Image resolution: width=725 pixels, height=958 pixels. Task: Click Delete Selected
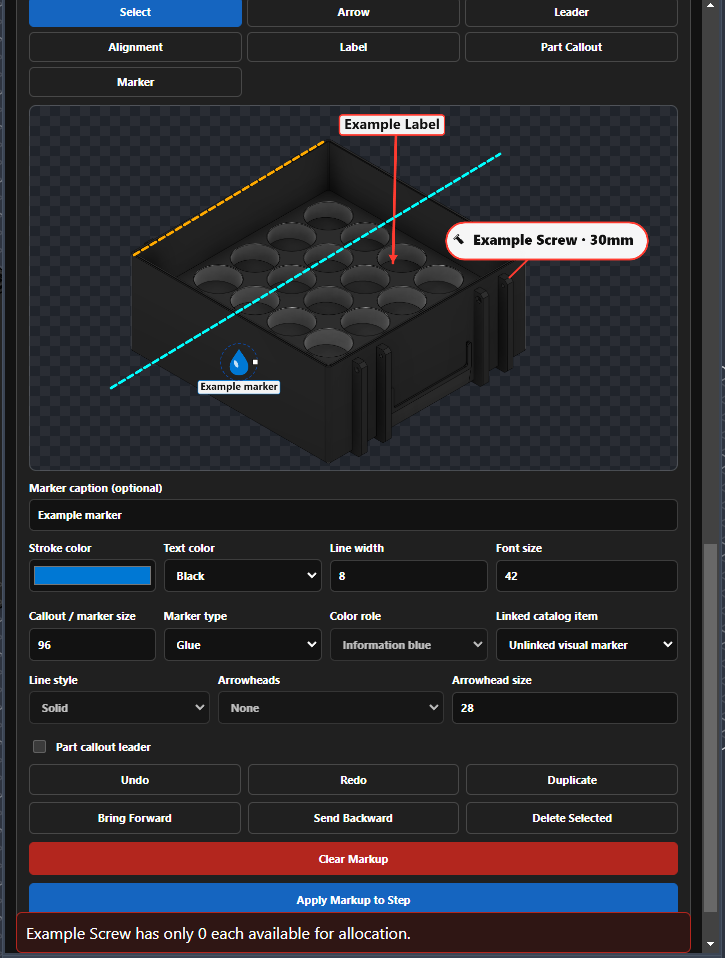pos(572,818)
